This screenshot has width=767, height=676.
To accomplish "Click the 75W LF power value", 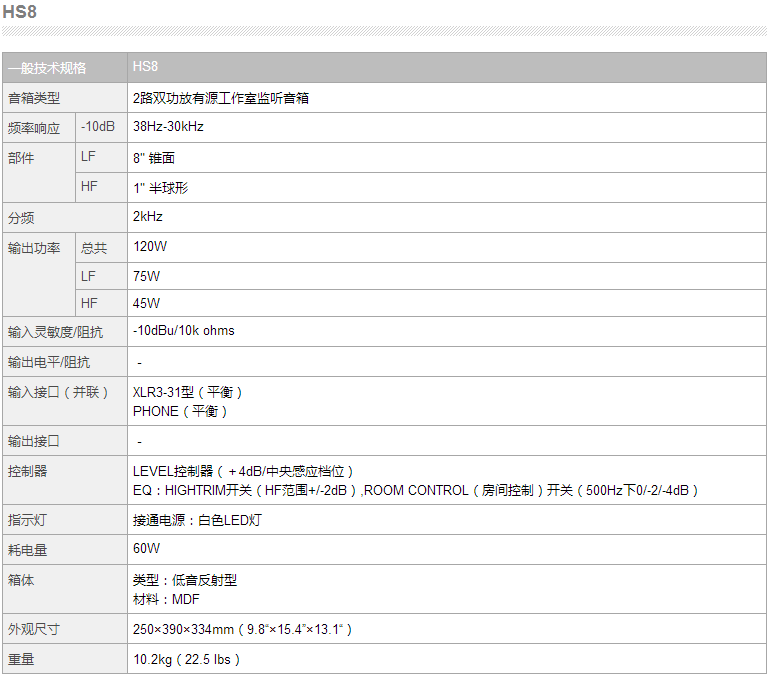I will (x=146, y=276).
